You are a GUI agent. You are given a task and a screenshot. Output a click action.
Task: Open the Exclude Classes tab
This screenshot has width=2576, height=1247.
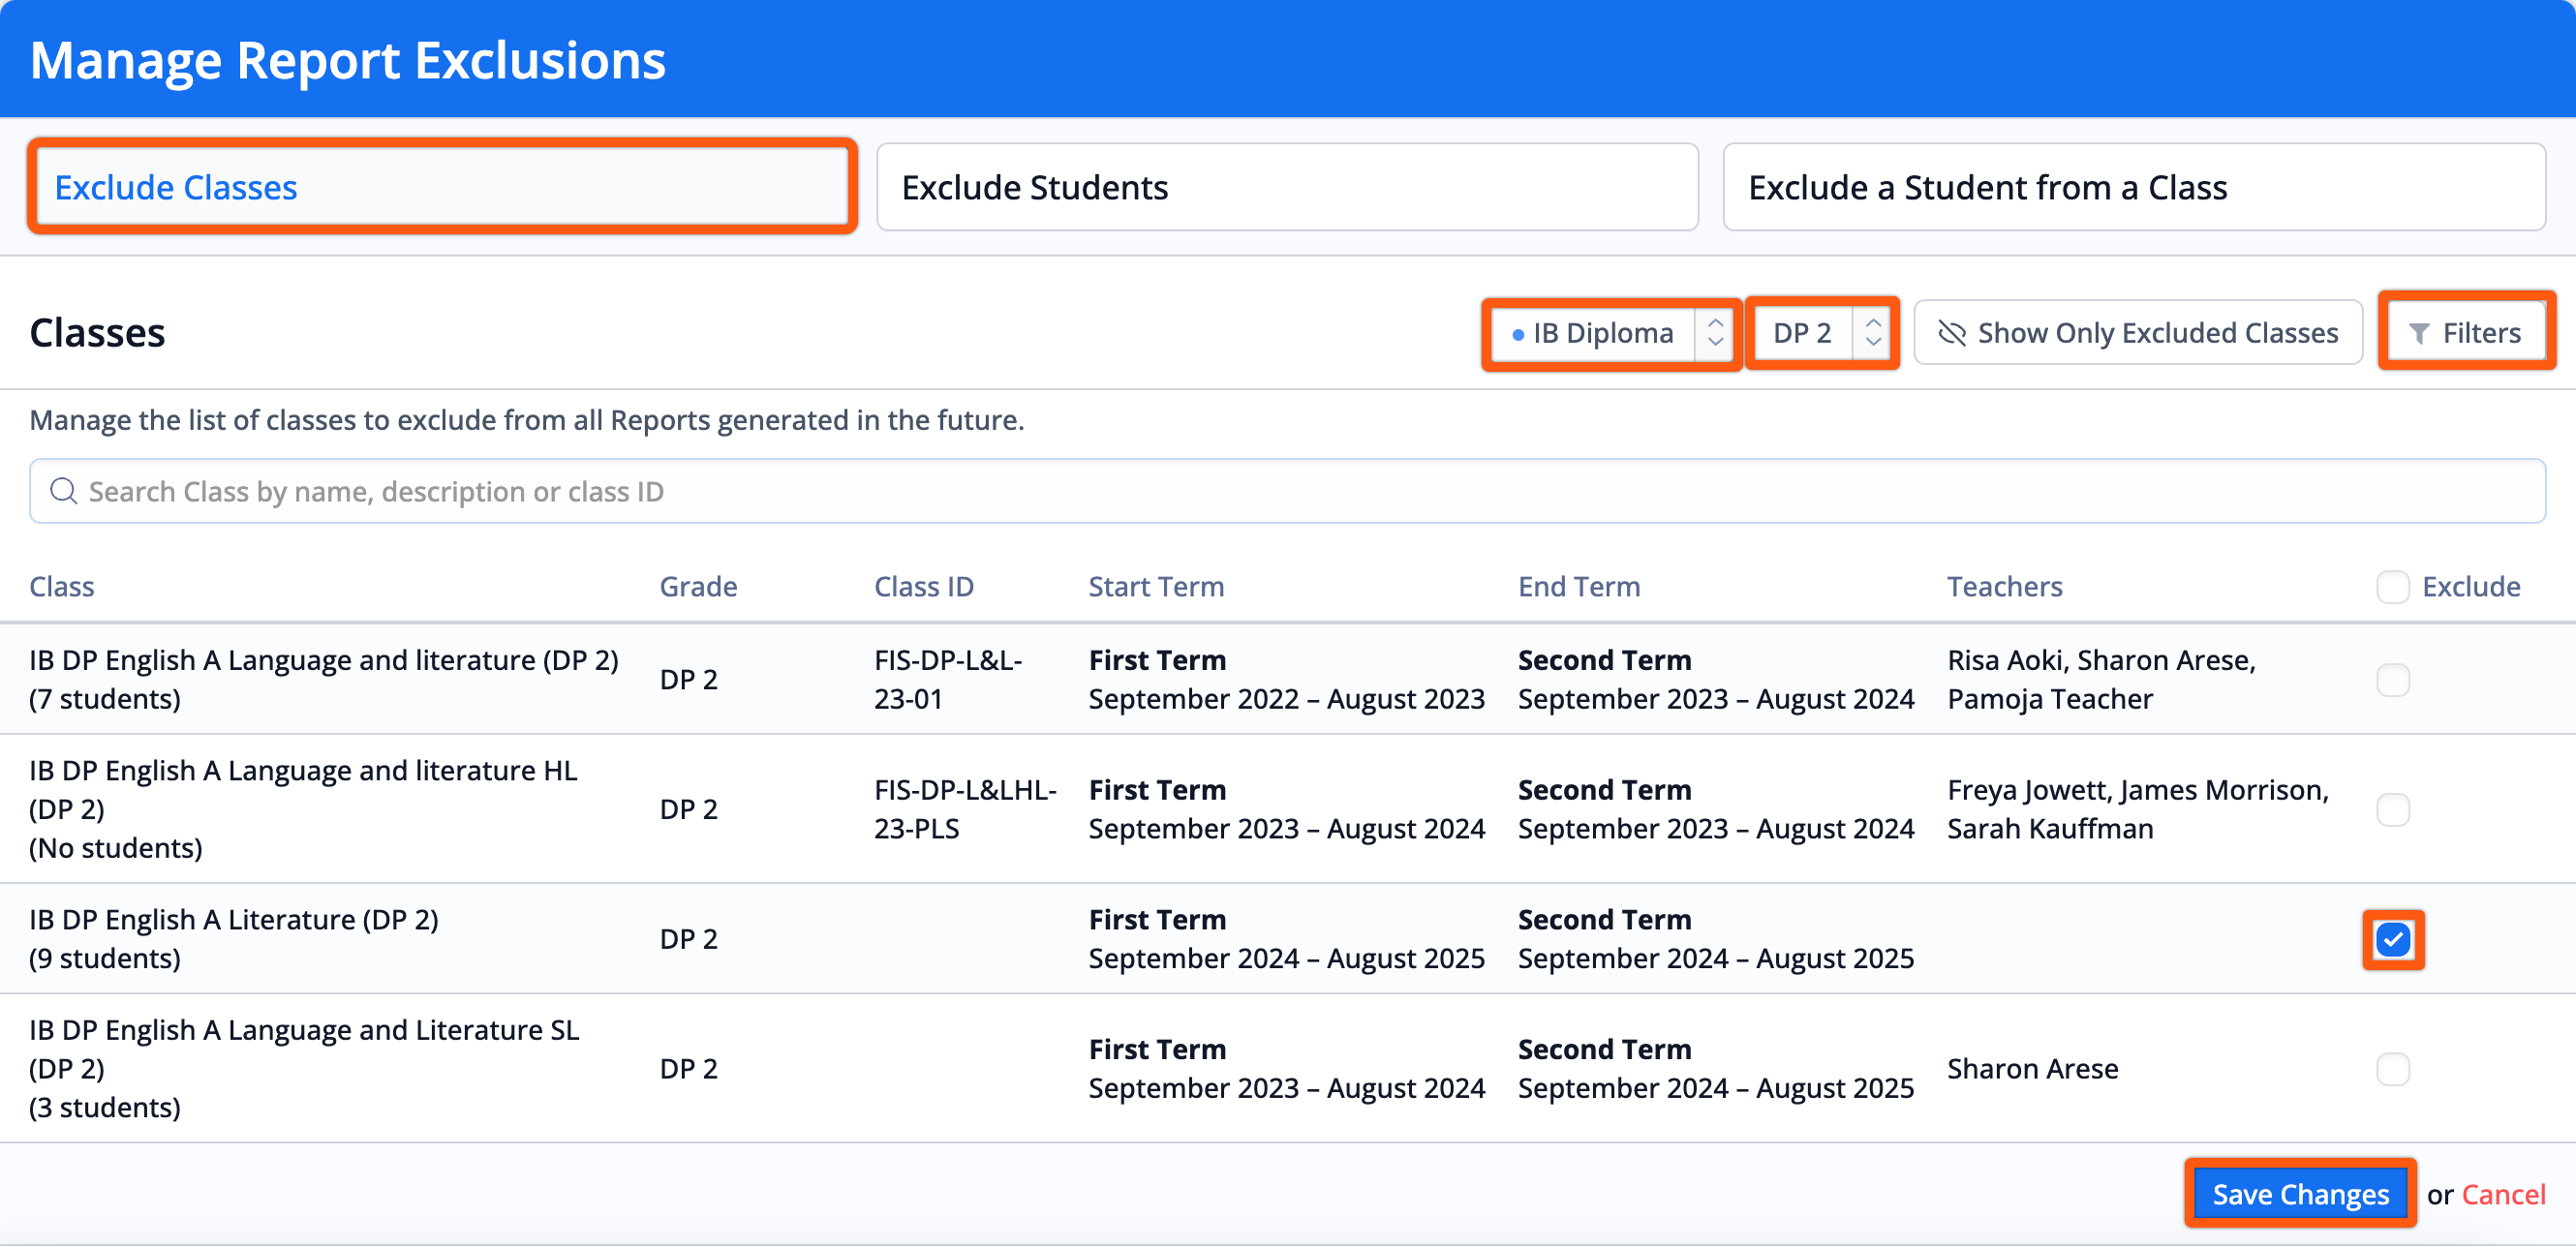click(x=441, y=187)
